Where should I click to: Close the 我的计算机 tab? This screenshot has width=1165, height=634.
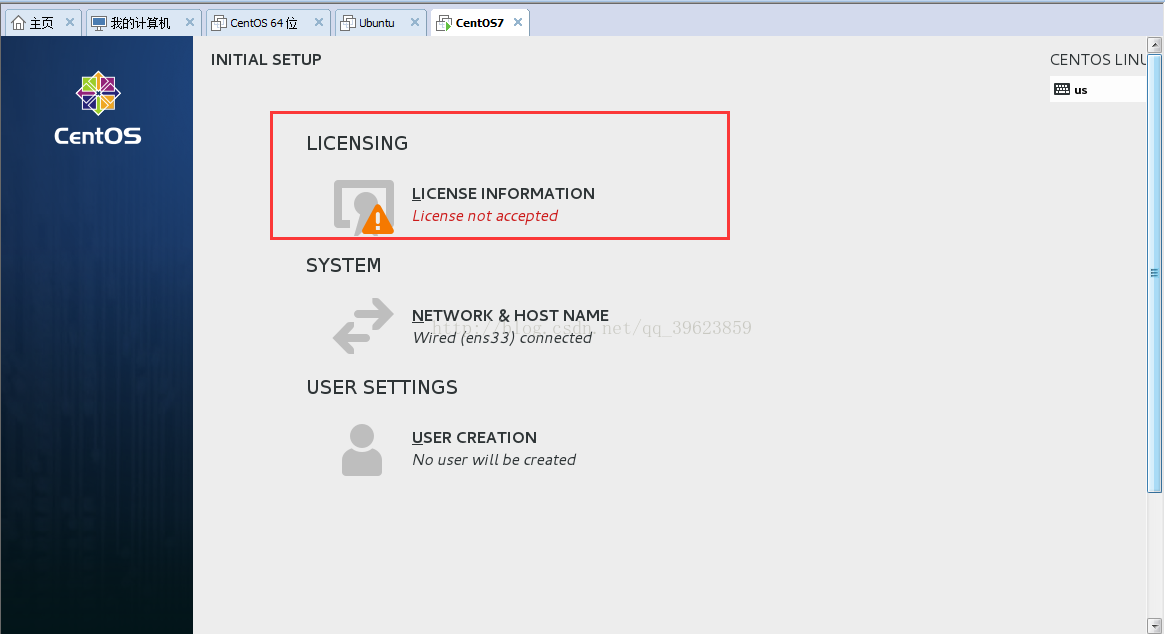190,22
